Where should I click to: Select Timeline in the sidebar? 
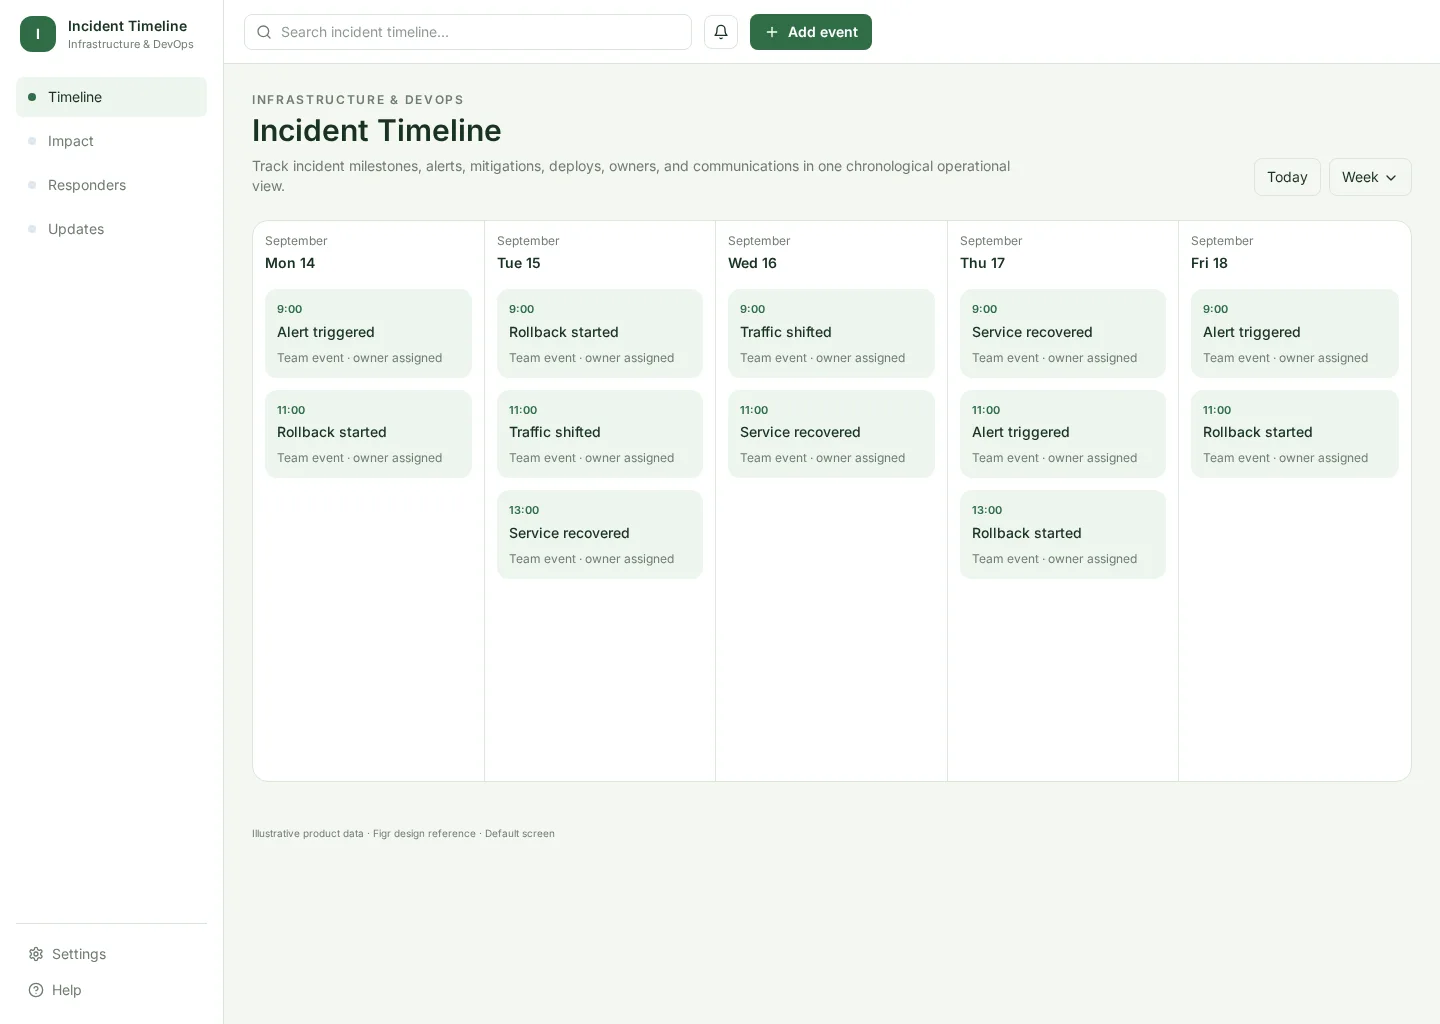coord(111,97)
